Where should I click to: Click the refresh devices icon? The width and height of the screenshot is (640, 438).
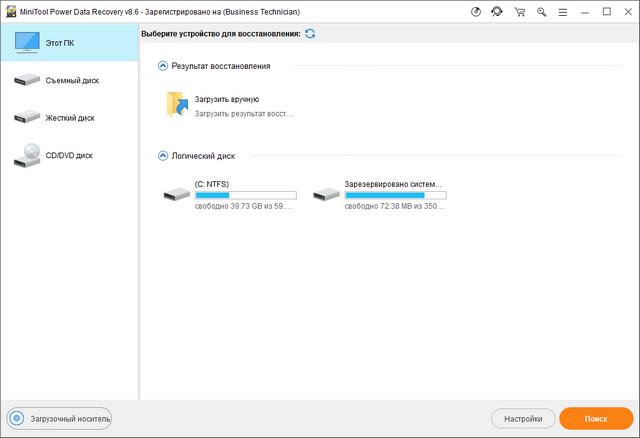point(310,33)
